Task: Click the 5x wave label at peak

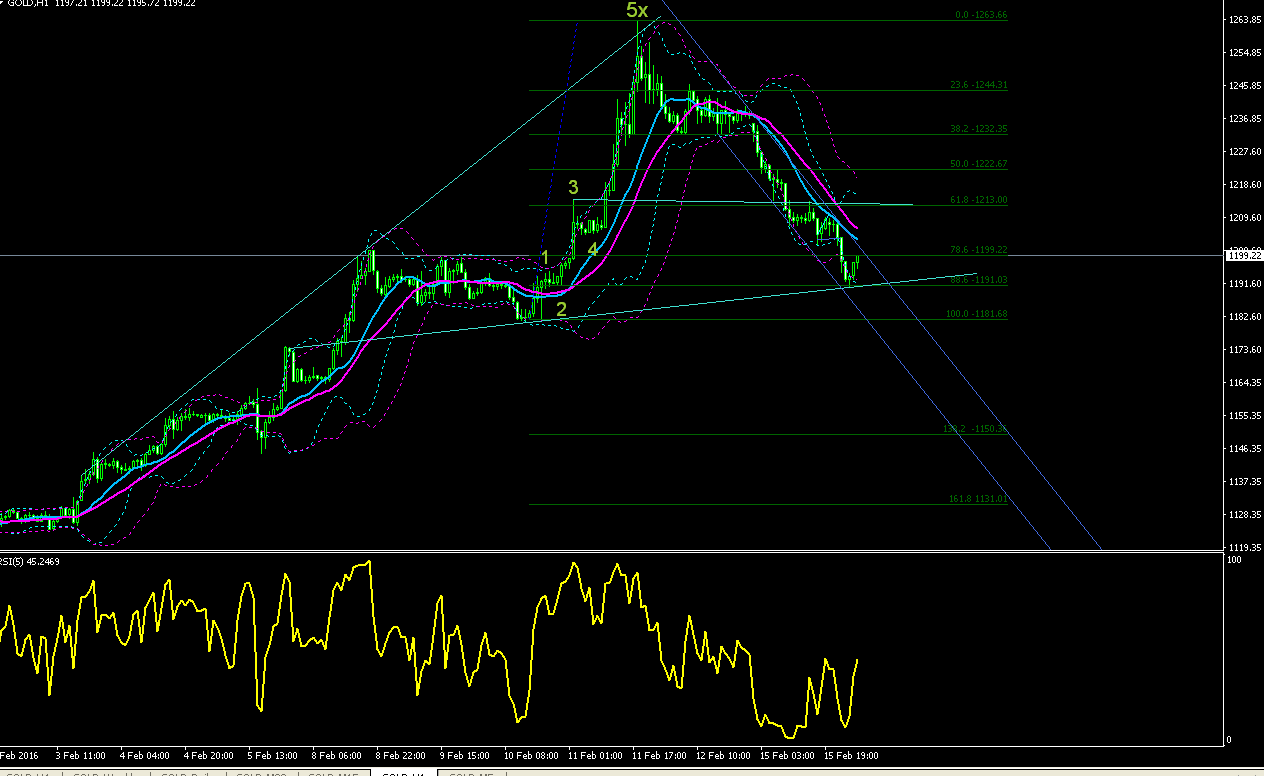Action: [637, 10]
